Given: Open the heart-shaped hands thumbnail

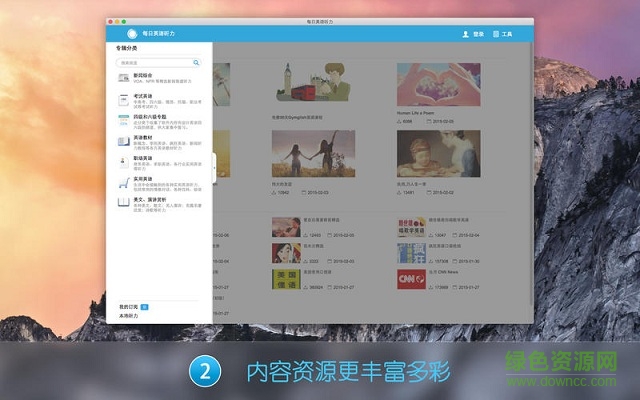Looking at the screenshot, I should point(439,84).
